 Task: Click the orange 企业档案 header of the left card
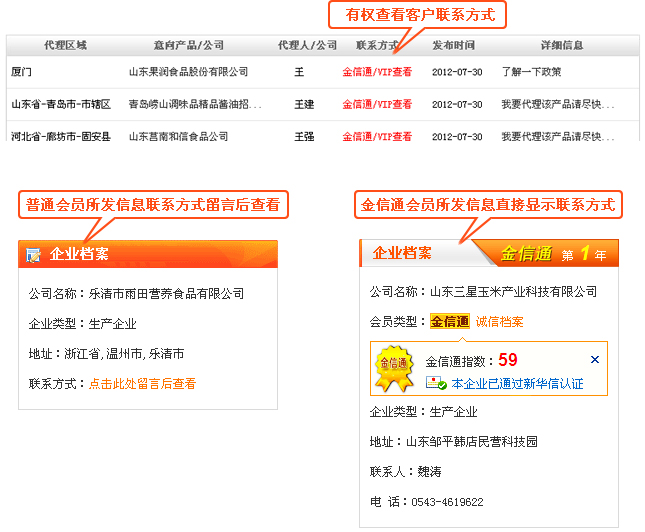(148, 254)
